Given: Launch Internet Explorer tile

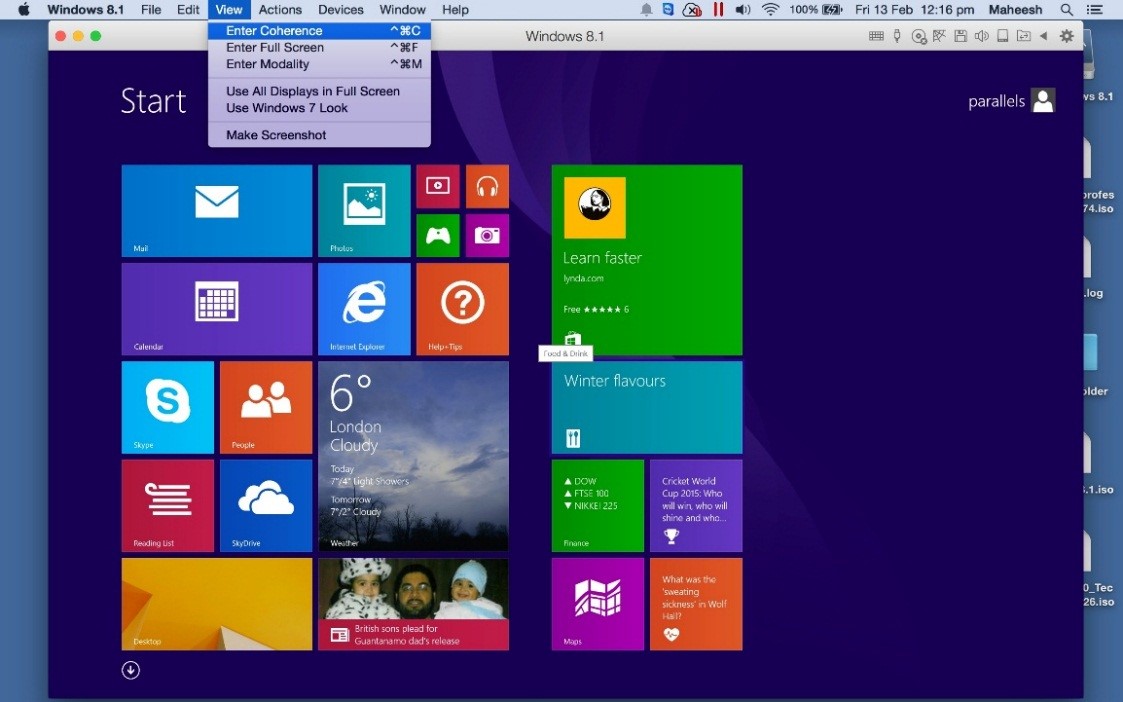Looking at the screenshot, I should coord(364,309).
